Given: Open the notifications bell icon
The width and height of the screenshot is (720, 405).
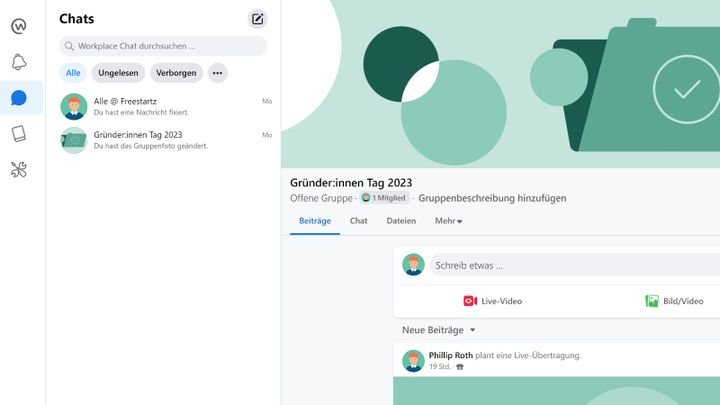Looking at the screenshot, I should pos(19,62).
